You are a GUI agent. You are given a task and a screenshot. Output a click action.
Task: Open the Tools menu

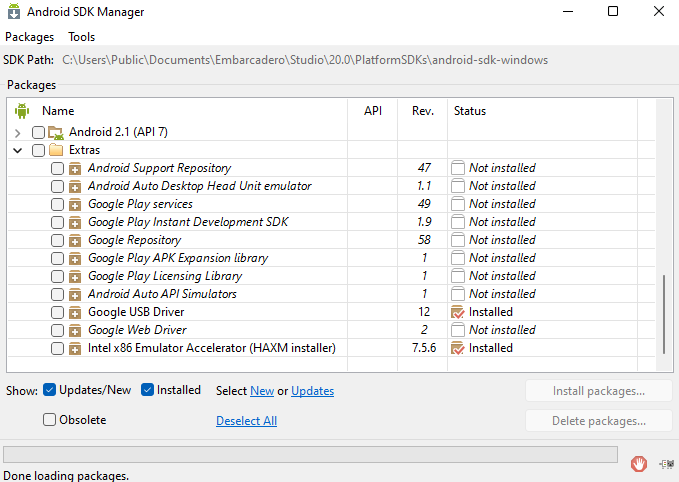point(81,37)
